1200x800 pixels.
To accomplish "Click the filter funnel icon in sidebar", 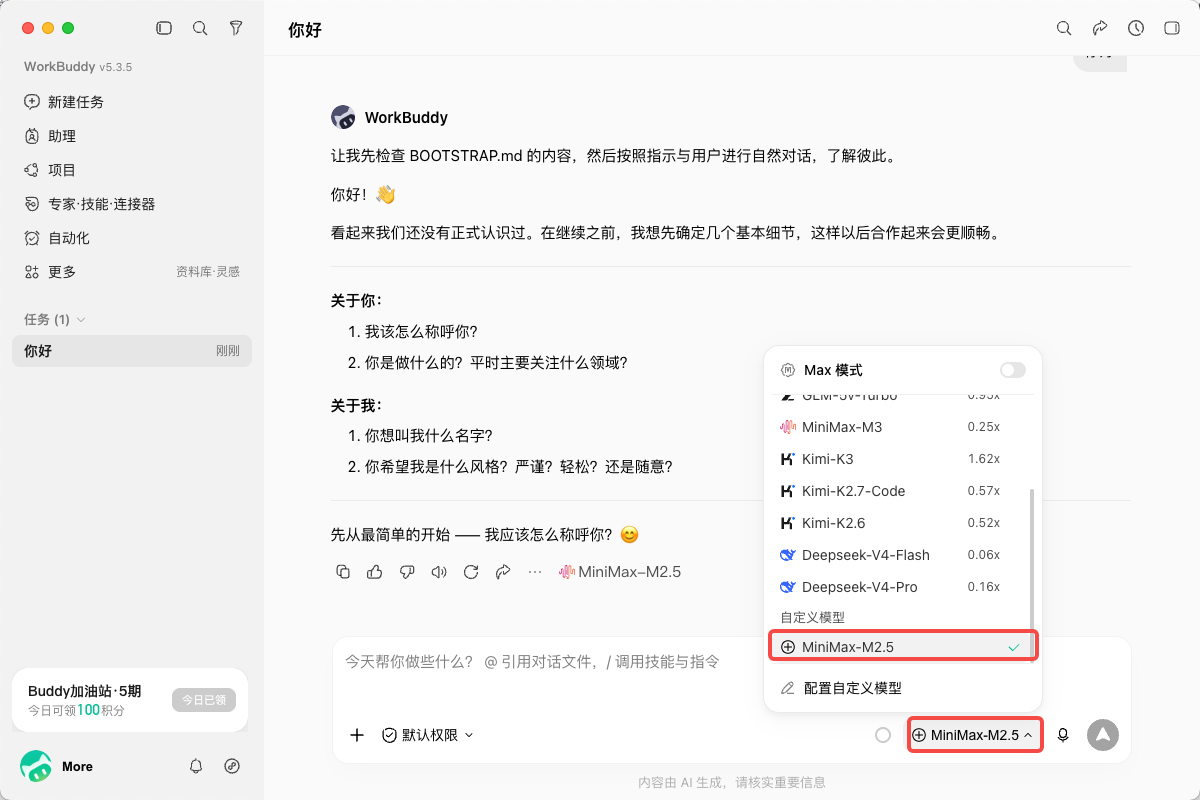I will click(x=236, y=28).
